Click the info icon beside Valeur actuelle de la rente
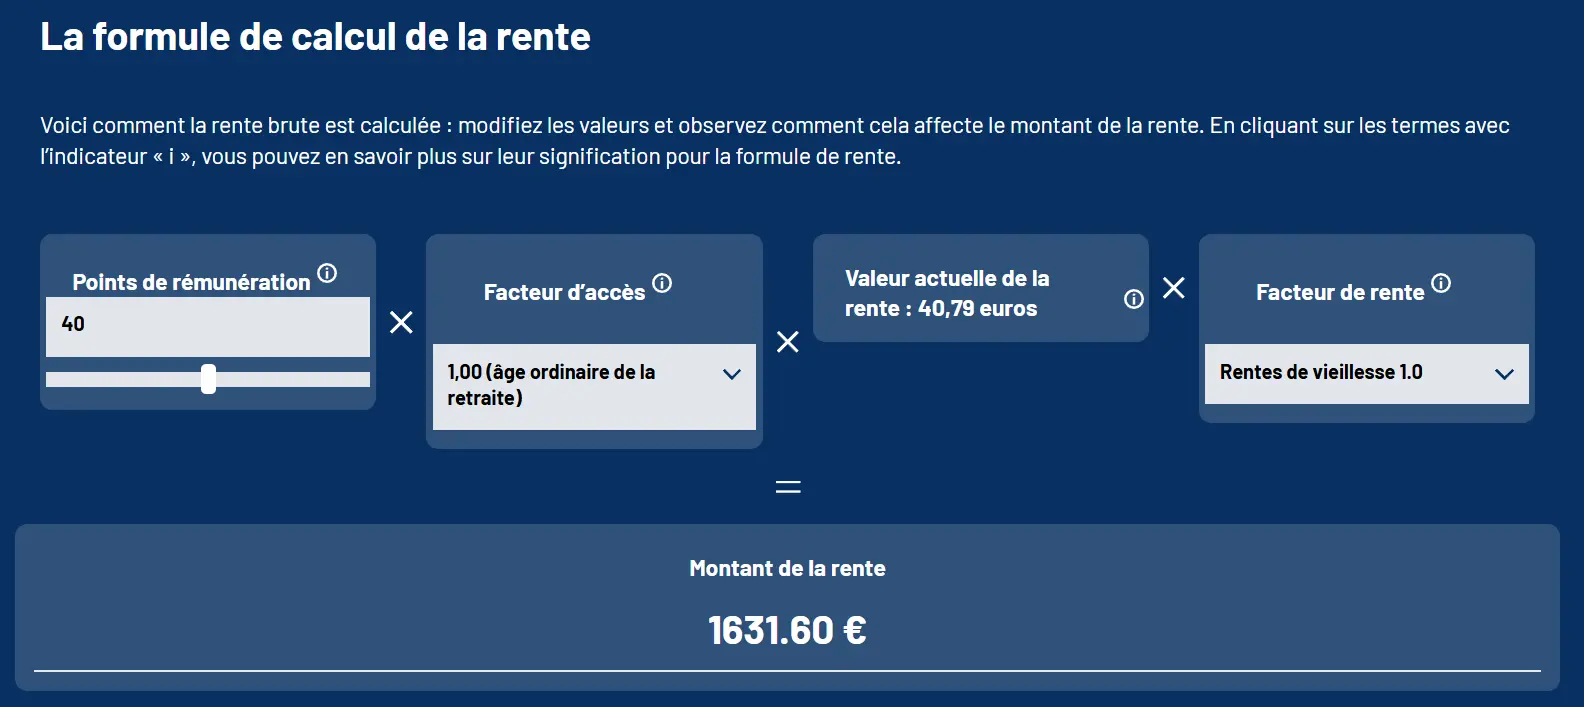Screen dimensions: 1584x707 point(1133,298)
